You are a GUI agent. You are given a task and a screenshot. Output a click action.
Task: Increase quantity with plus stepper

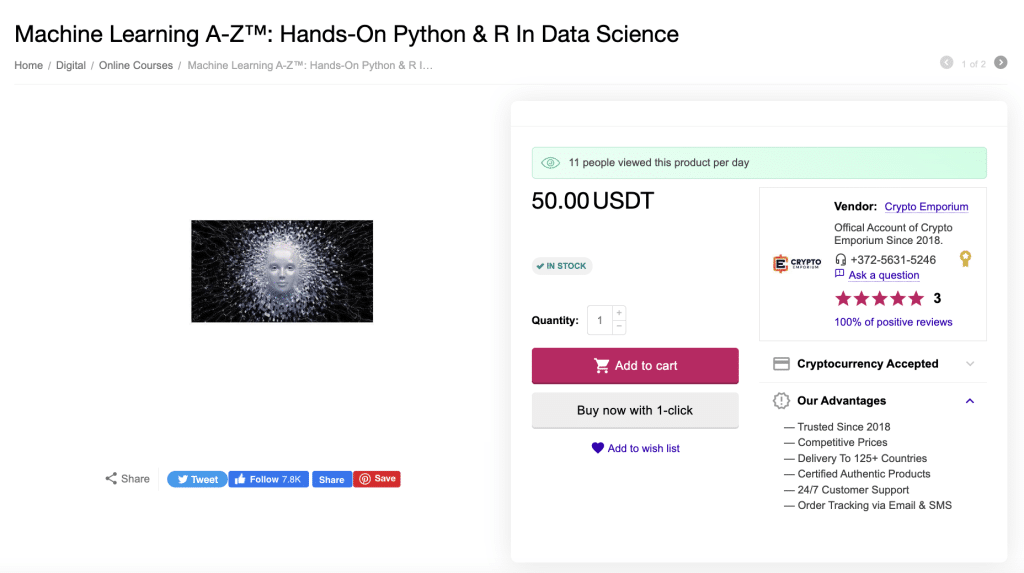tap(619, 313)
